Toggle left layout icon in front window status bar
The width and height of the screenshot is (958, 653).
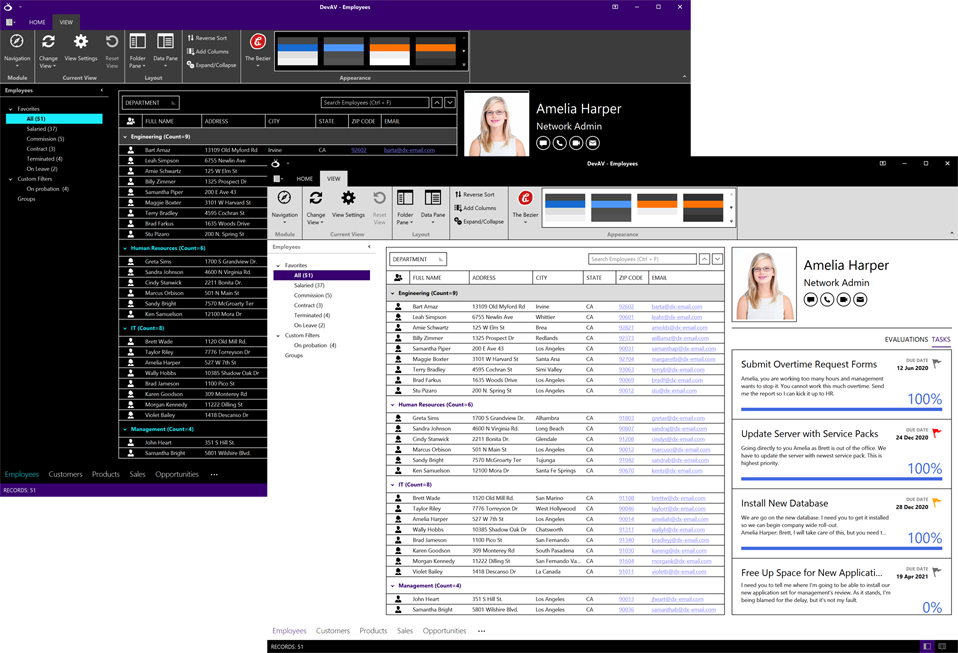pos(927,646)
